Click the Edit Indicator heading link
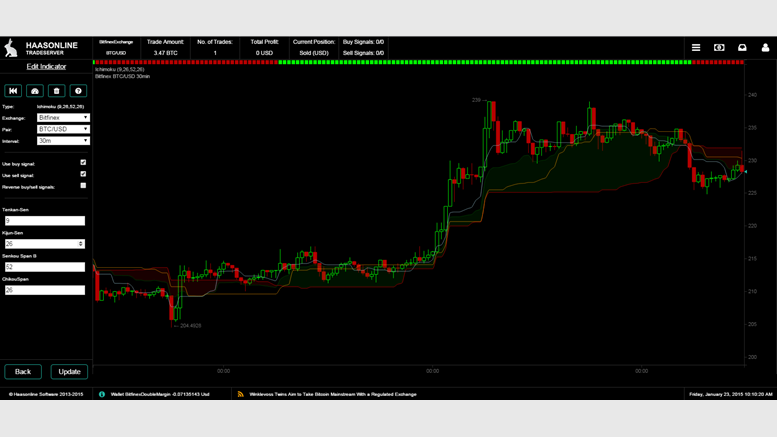Screen dimensions: 777x437 (46, 66)
